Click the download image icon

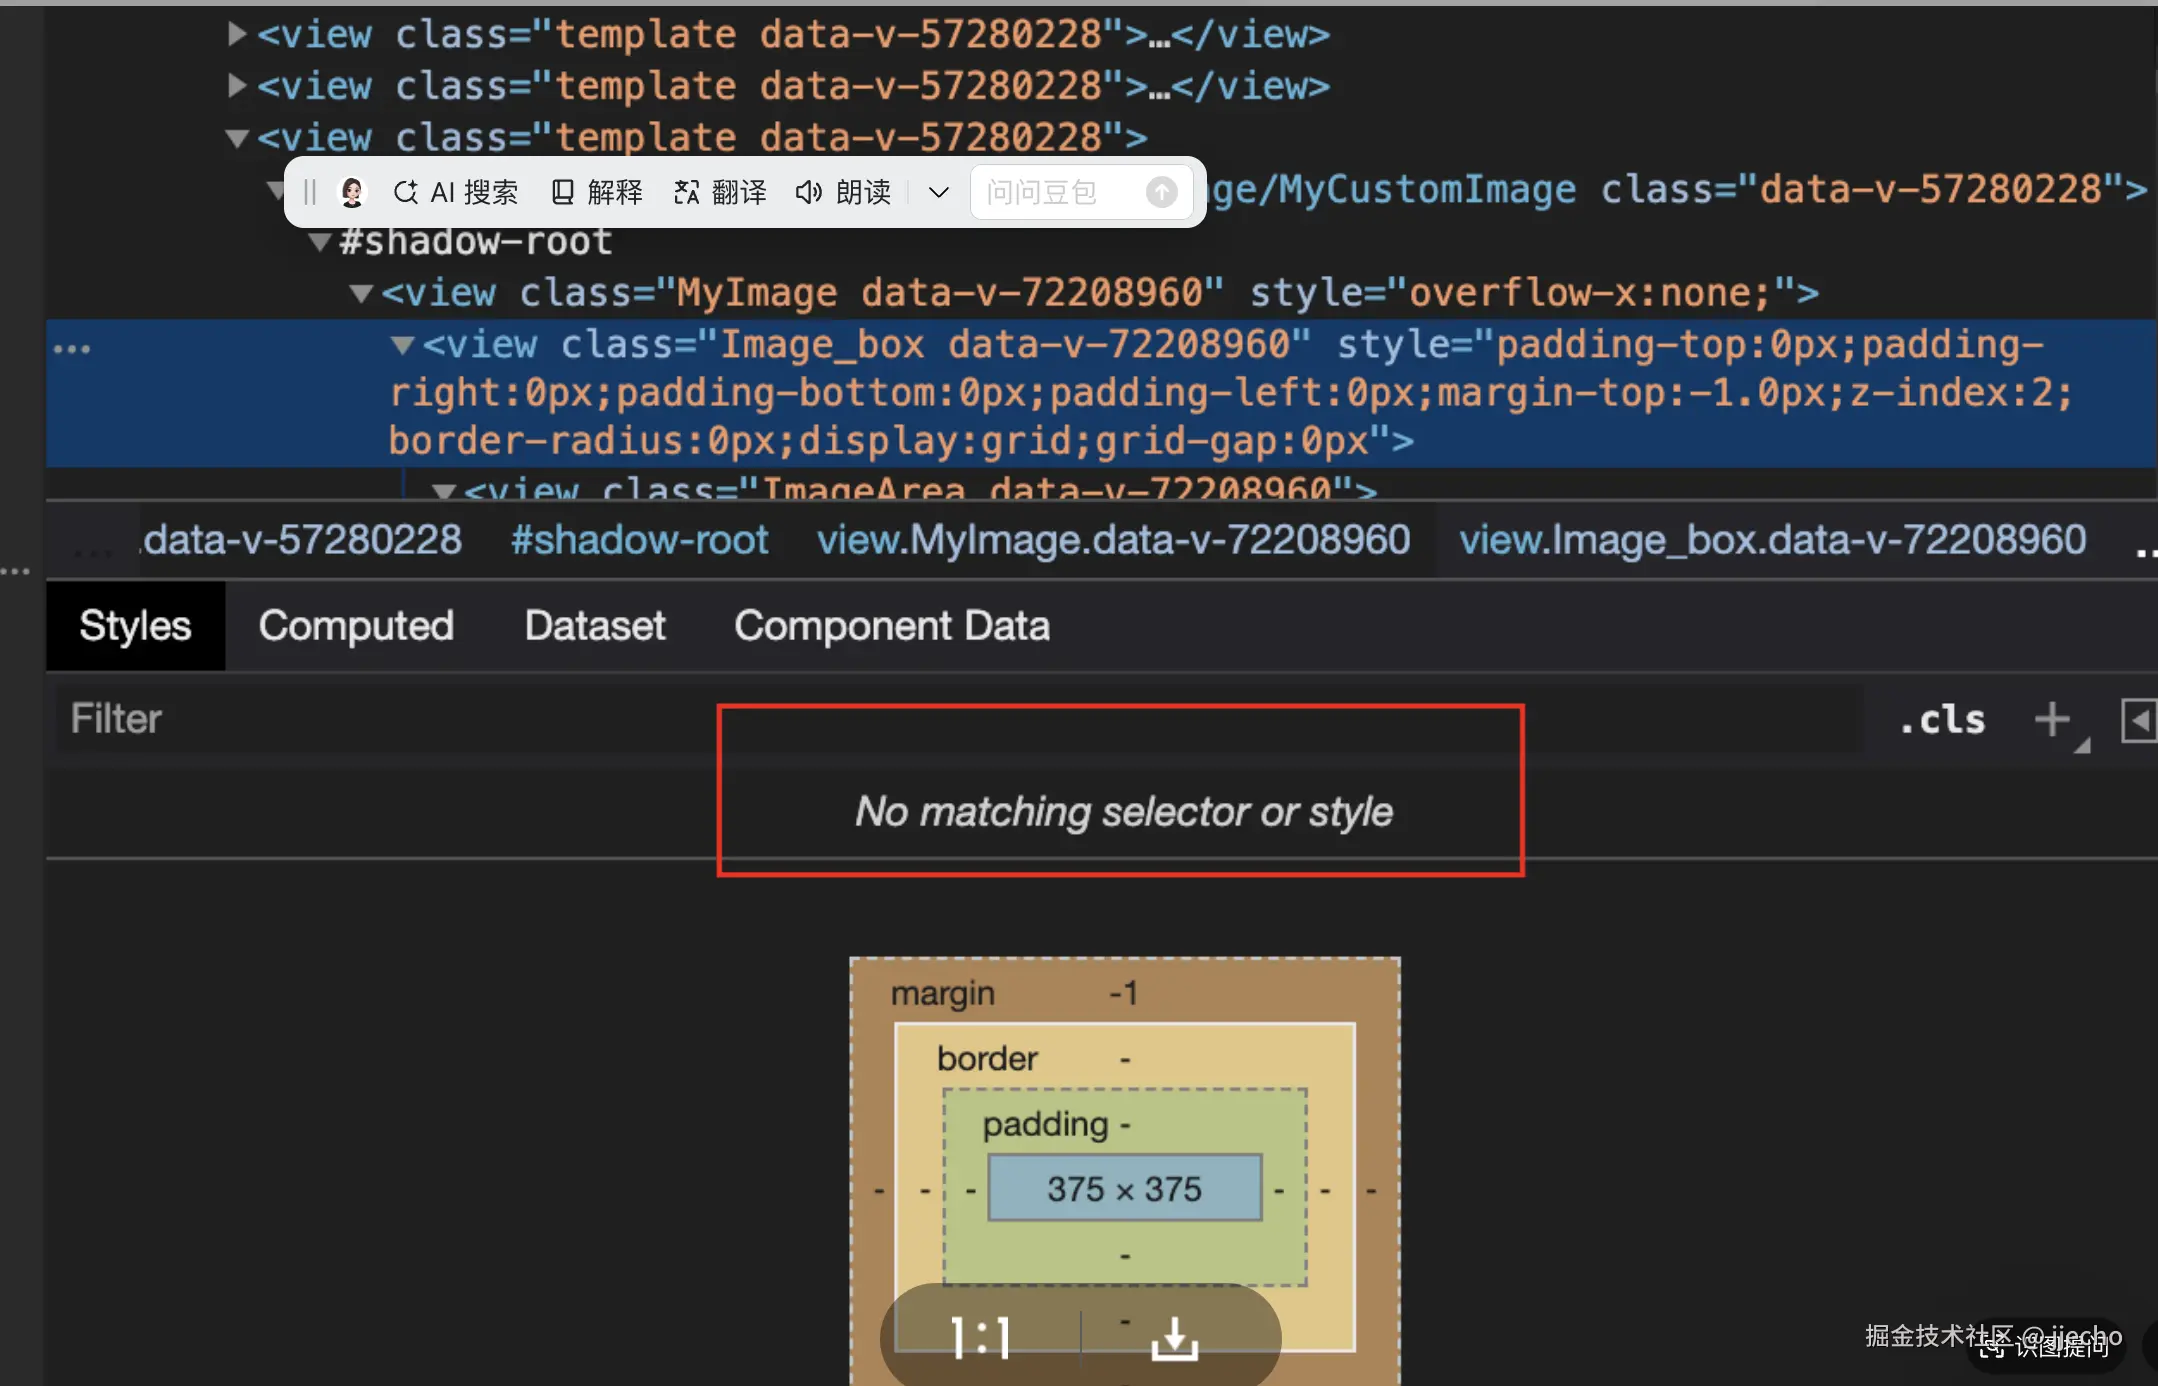[1174, 1337]
